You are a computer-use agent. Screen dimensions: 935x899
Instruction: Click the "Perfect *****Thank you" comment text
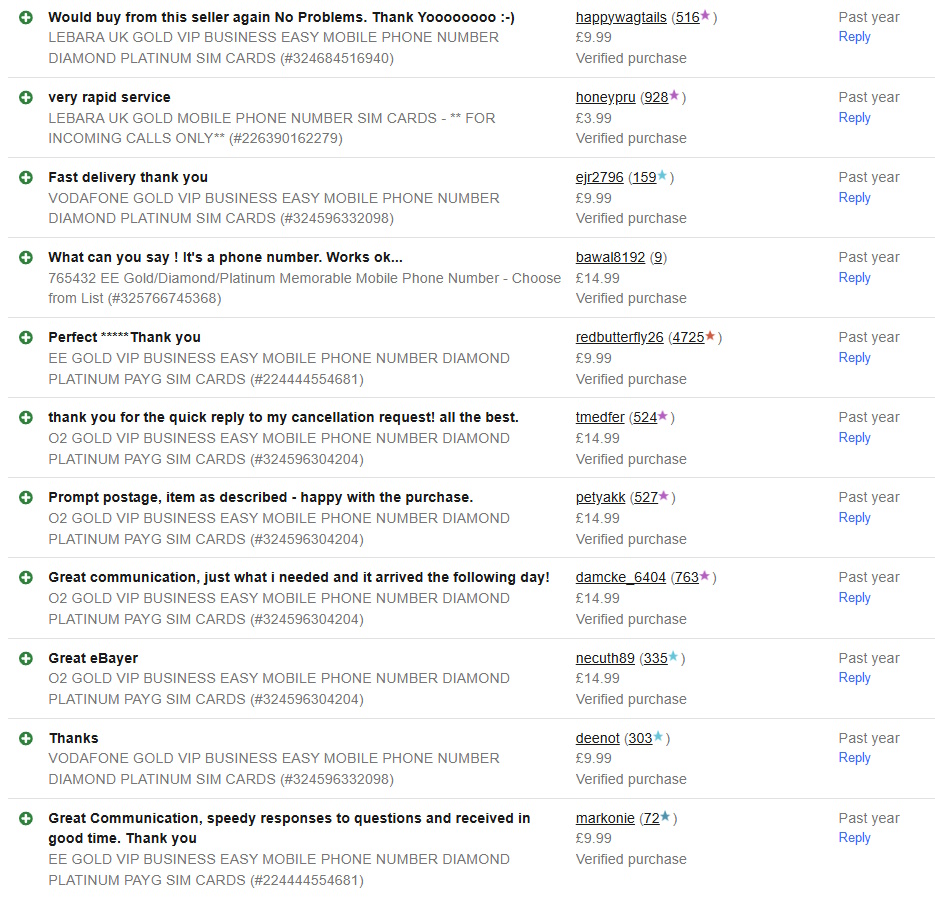(x=124, y=337)
